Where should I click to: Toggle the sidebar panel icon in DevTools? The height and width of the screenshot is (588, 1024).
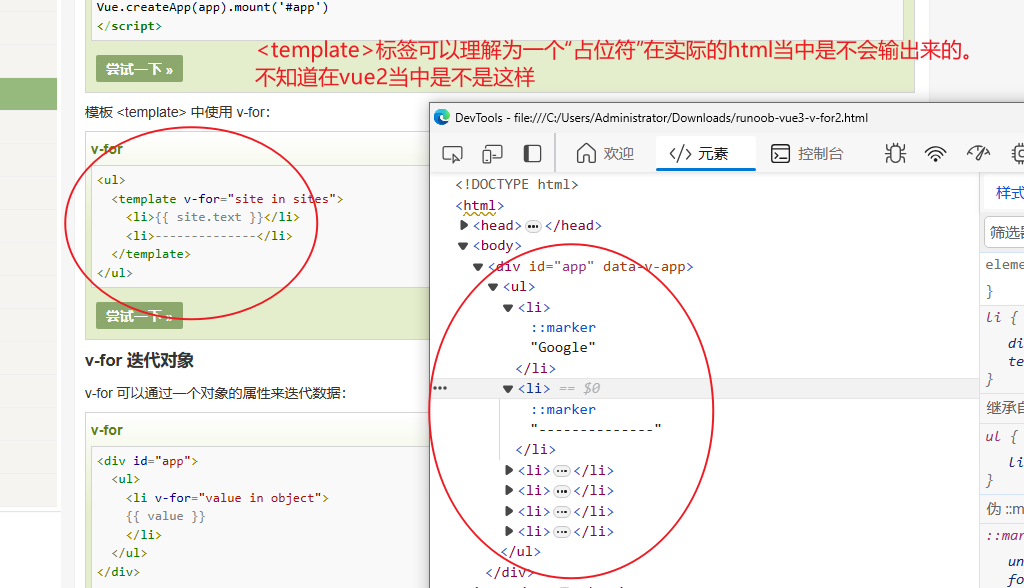tap(532, 154)
